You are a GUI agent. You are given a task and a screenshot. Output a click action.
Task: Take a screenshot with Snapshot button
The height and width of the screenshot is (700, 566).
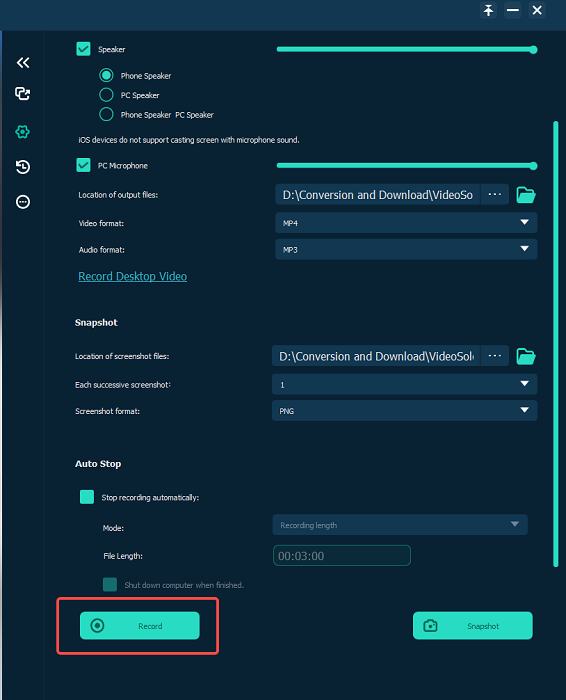point(473,625)
